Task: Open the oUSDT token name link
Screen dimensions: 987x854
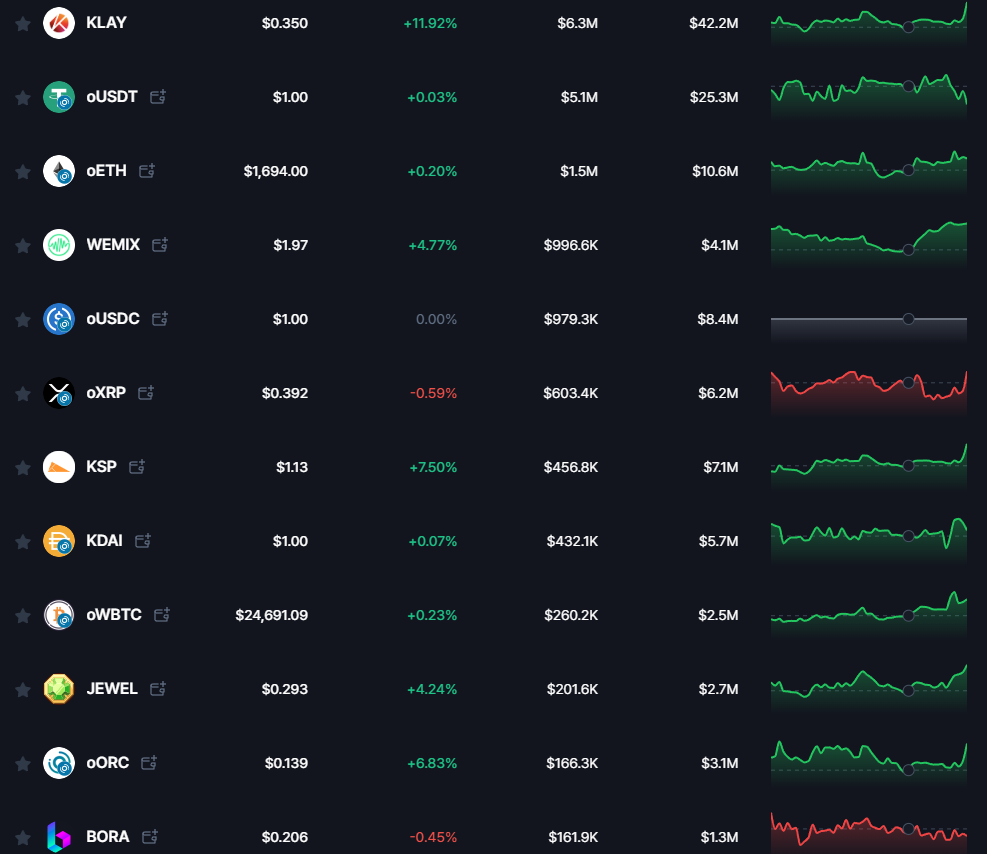Action: (111, 97)
